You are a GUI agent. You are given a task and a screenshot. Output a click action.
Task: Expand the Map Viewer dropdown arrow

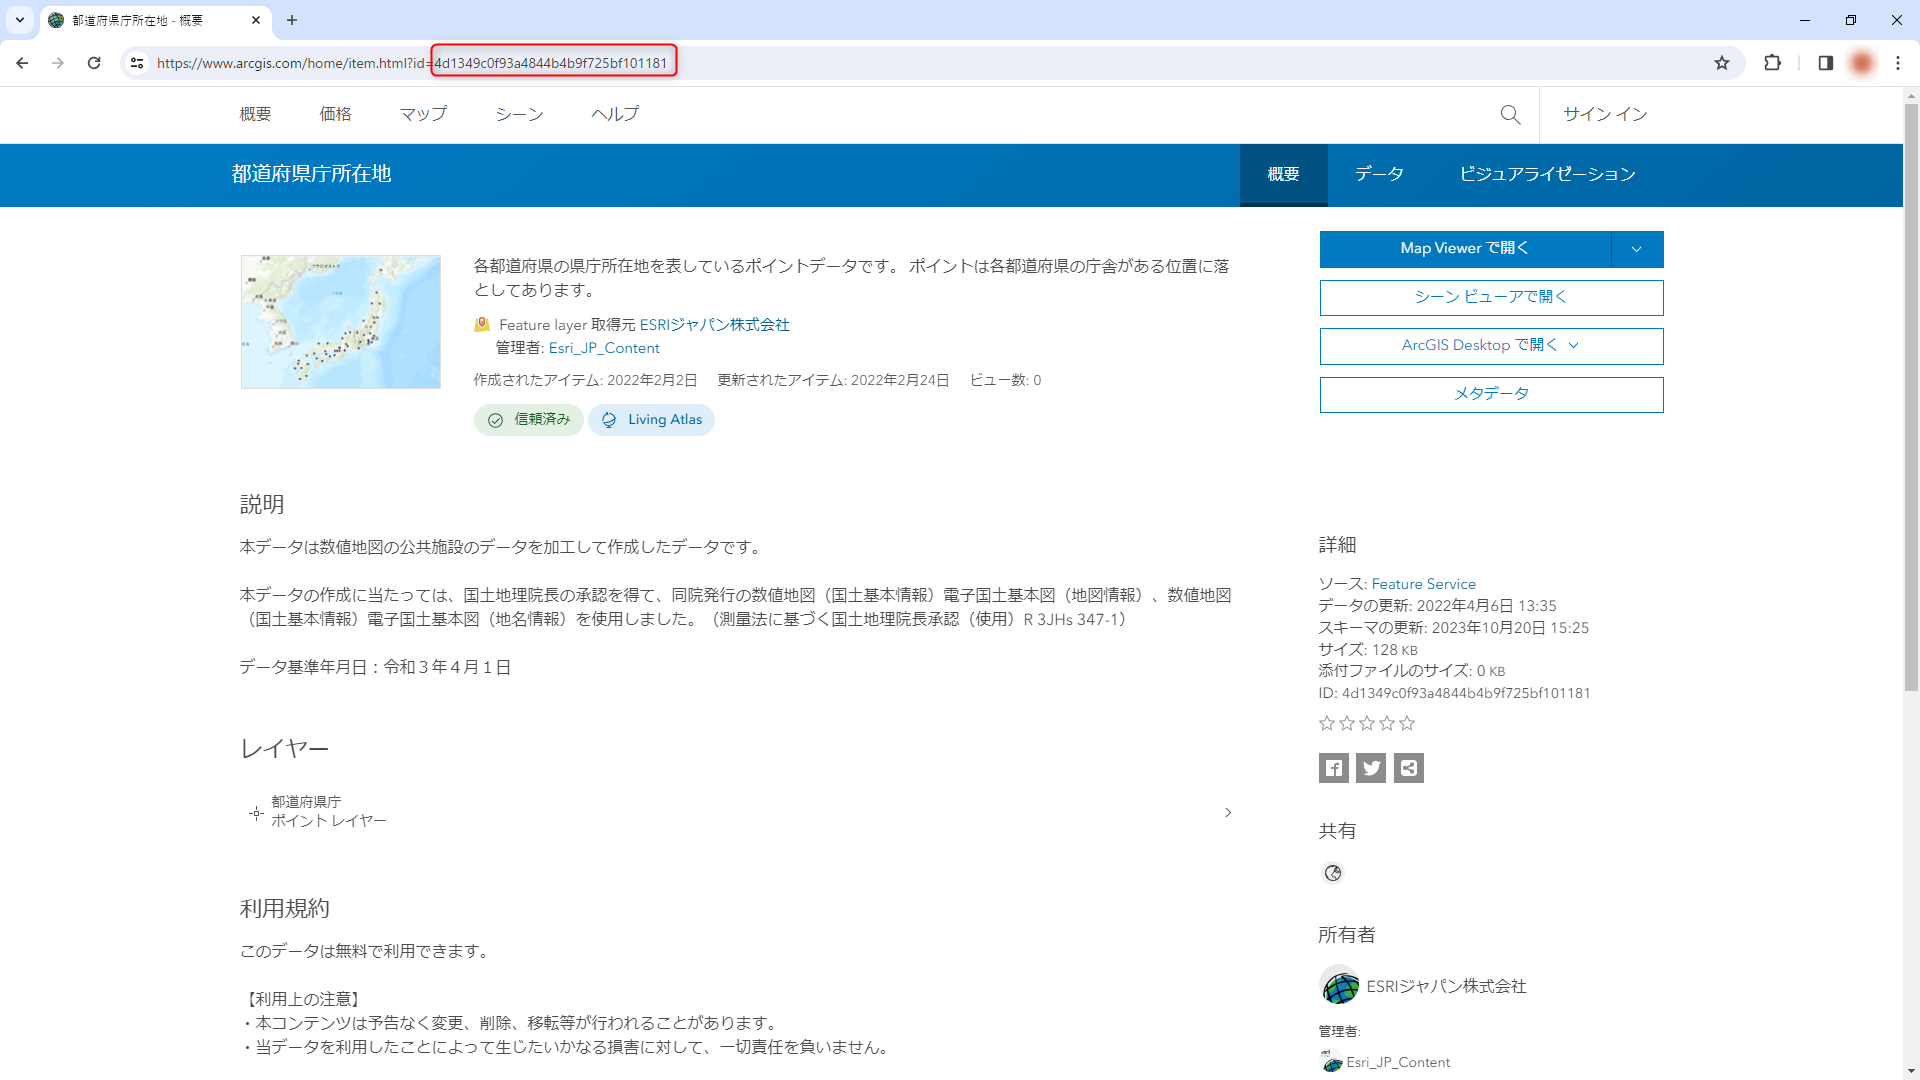point(1637,249)
